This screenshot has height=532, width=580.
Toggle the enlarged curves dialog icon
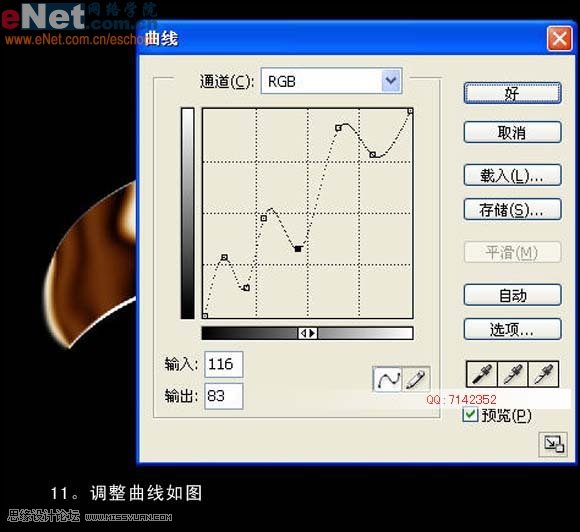[x=553, y=444]
